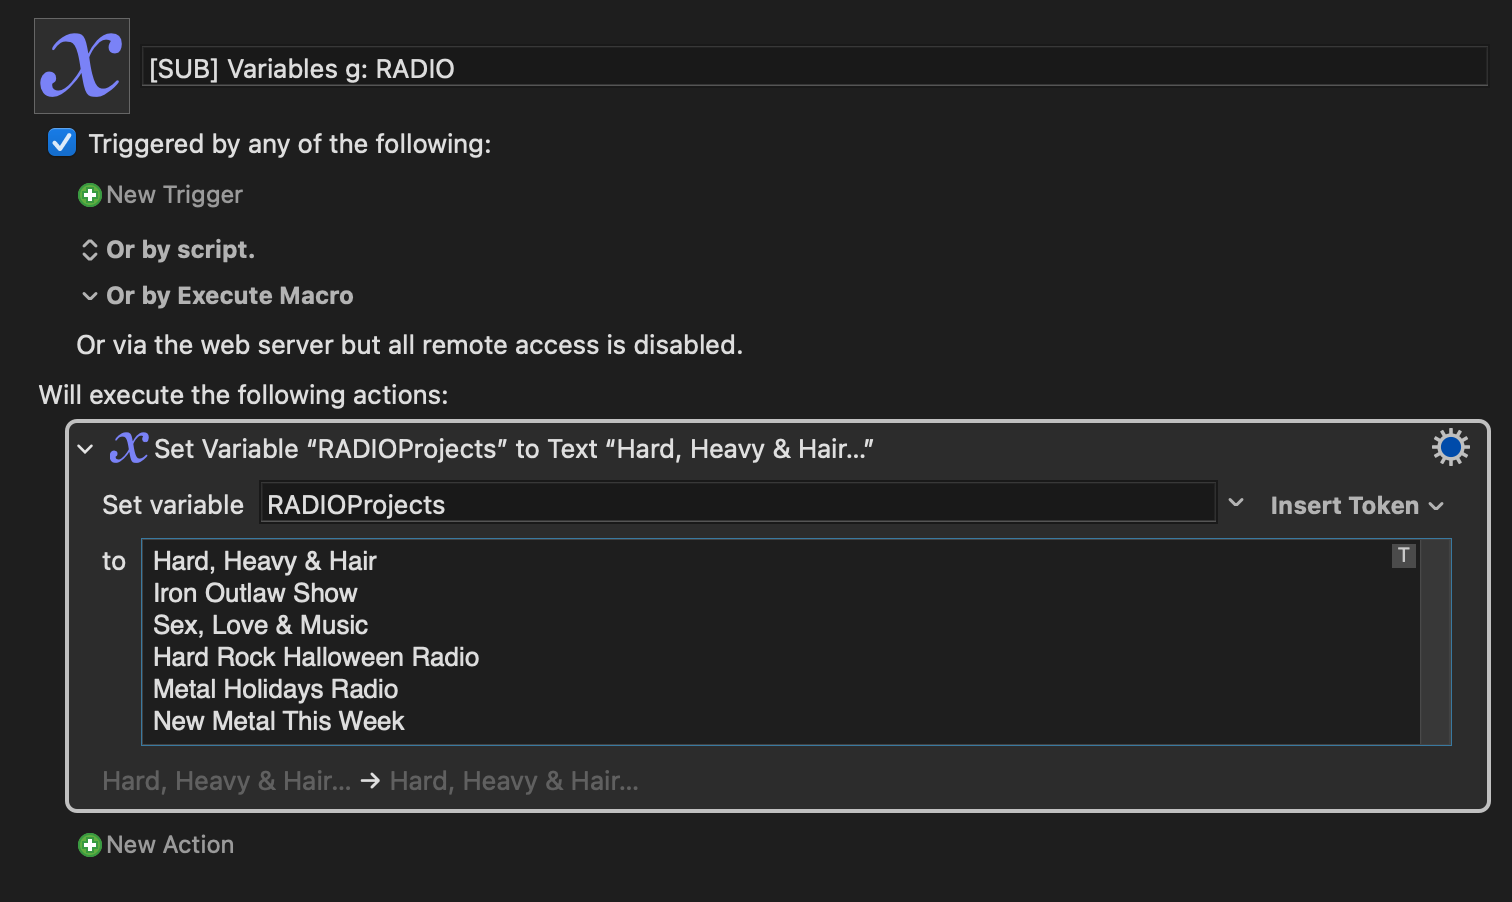Image resolution: width=1512 pixels, height=902 pixels.
Task: Collapse the Set Variable action disclosure chevron
Action: click(86, 449)
